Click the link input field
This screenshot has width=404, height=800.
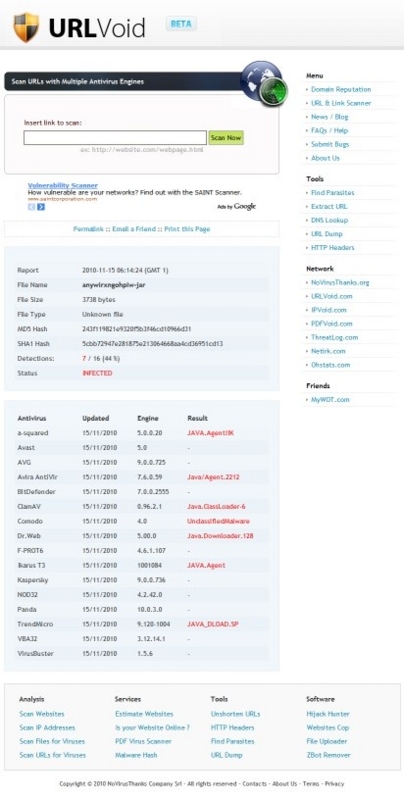pyautogui.click(x=115, y=138)
